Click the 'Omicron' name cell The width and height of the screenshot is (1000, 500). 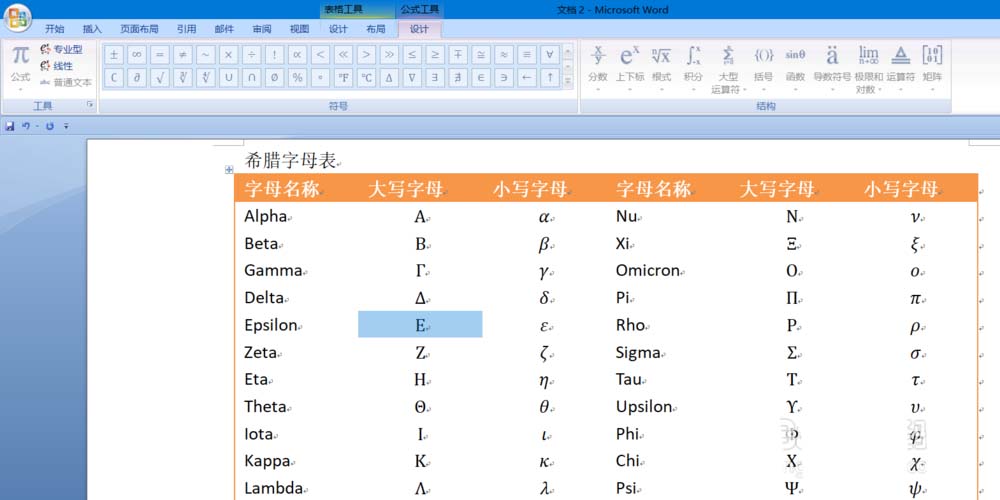[x=647, y=270]
